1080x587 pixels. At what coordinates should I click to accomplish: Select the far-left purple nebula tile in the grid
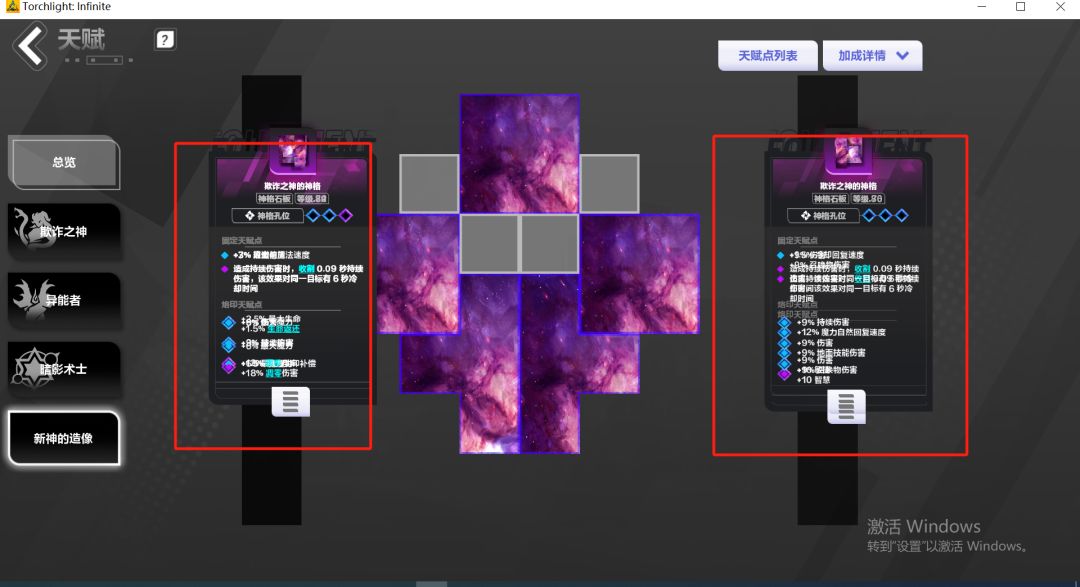click(418, 274)
